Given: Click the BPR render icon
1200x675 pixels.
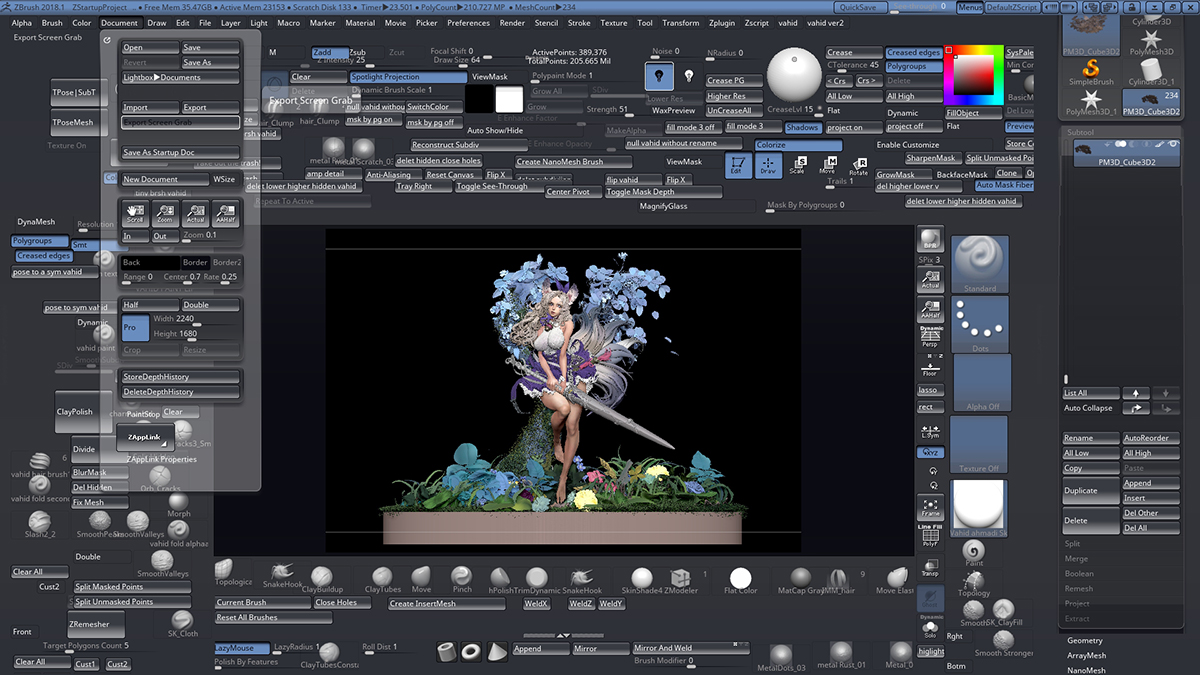Looking at the screenshot, I should click(x=930, y=239).
